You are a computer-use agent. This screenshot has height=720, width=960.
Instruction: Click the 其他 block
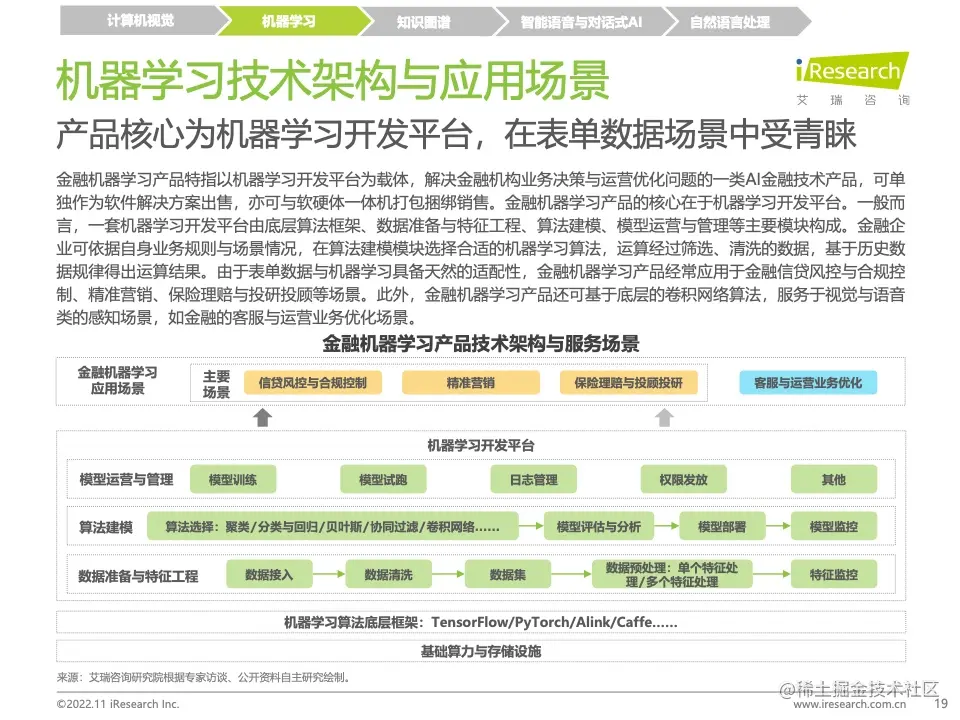tap(833, 479)
